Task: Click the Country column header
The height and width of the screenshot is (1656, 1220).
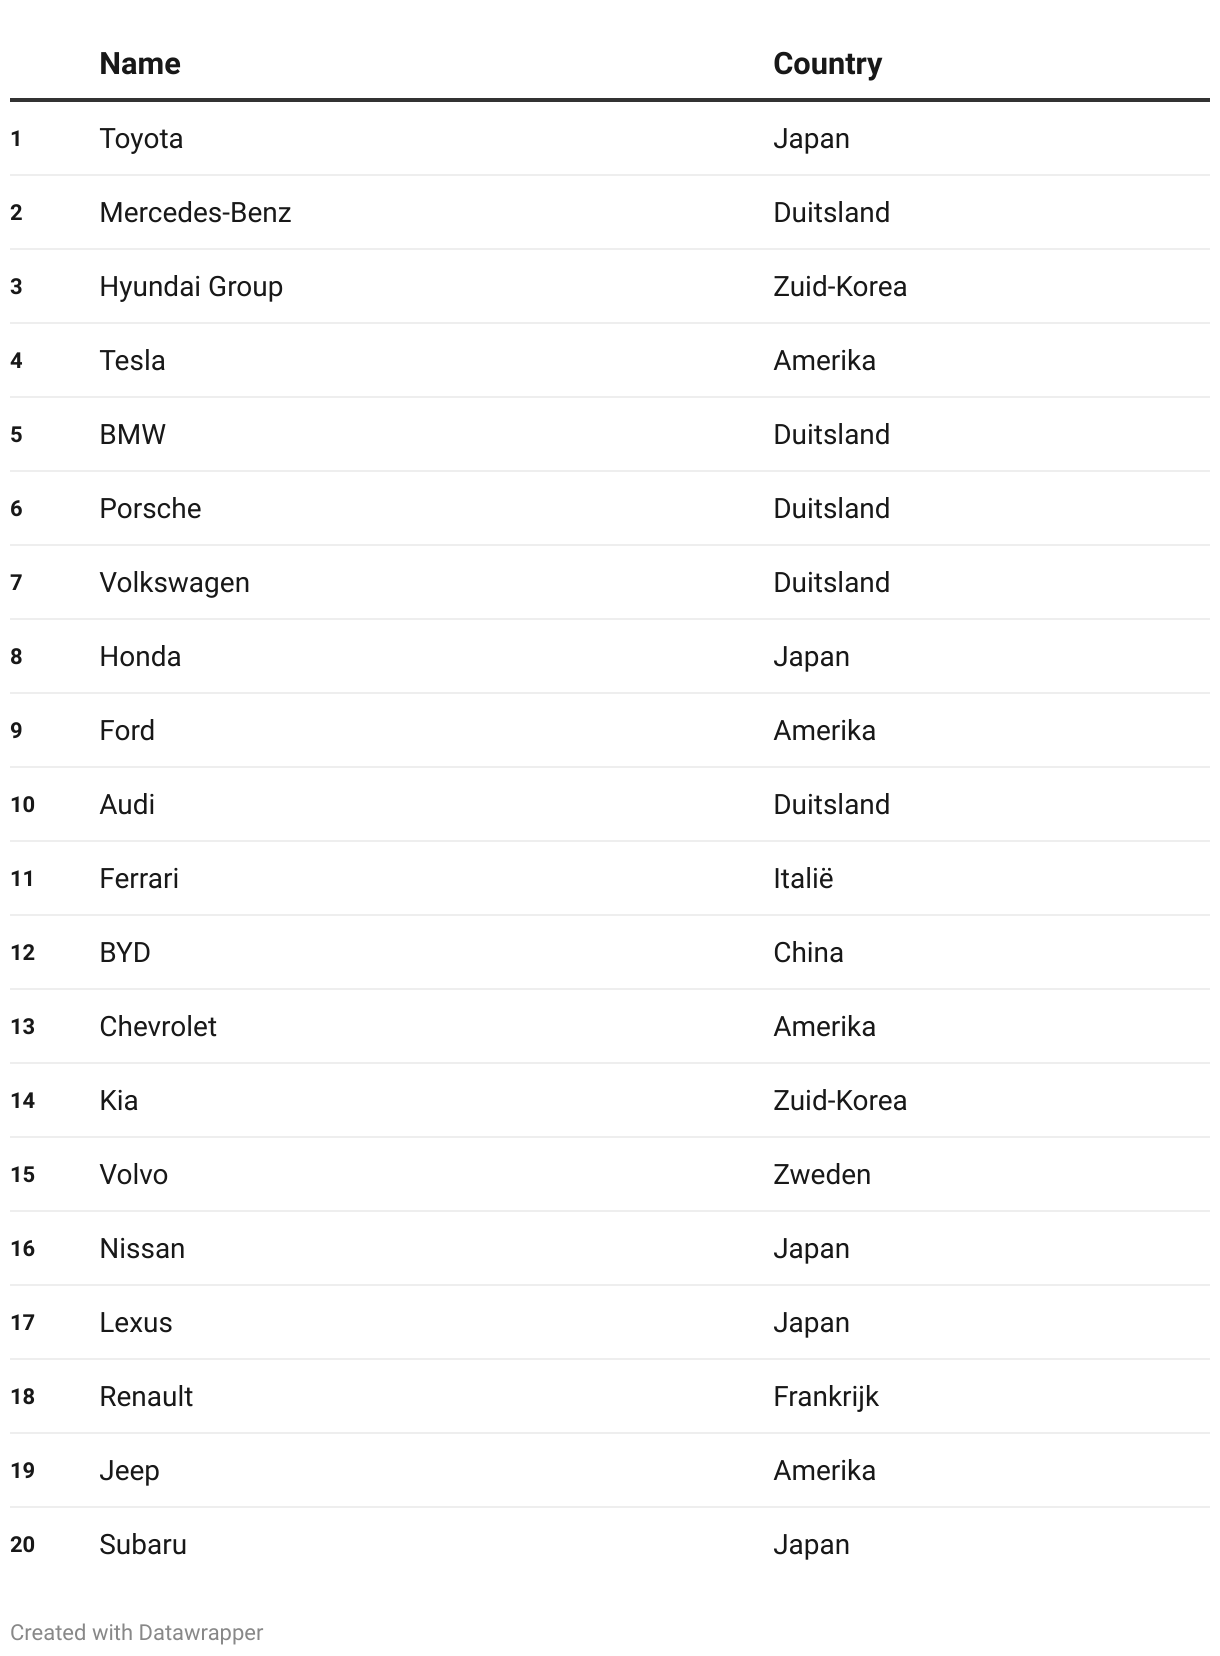Action: point(827,64)
